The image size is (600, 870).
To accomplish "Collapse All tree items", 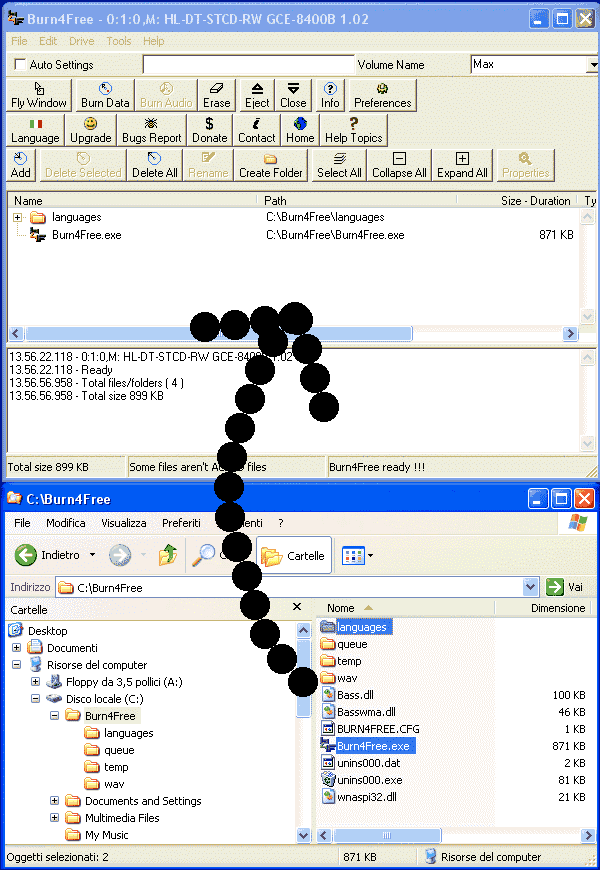I will click(x=399, y=165).
